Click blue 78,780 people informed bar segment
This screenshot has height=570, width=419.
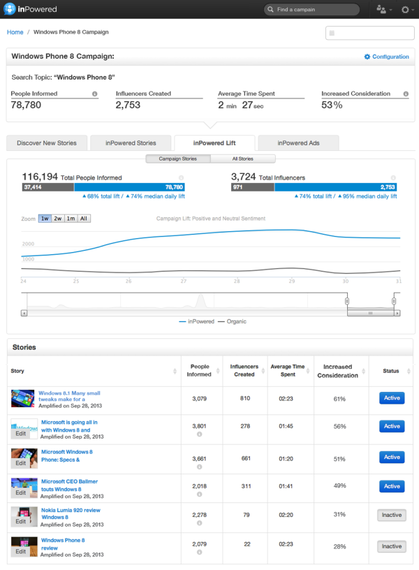(129, 187)
